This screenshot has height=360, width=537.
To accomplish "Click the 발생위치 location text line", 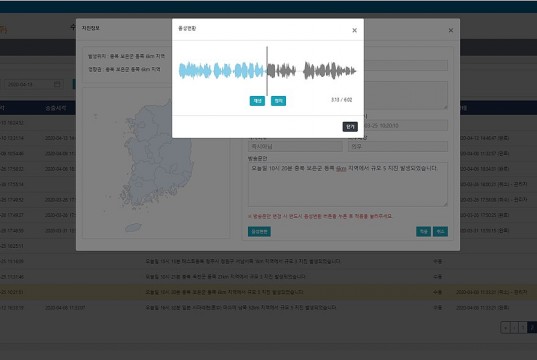I will point(126,56).
